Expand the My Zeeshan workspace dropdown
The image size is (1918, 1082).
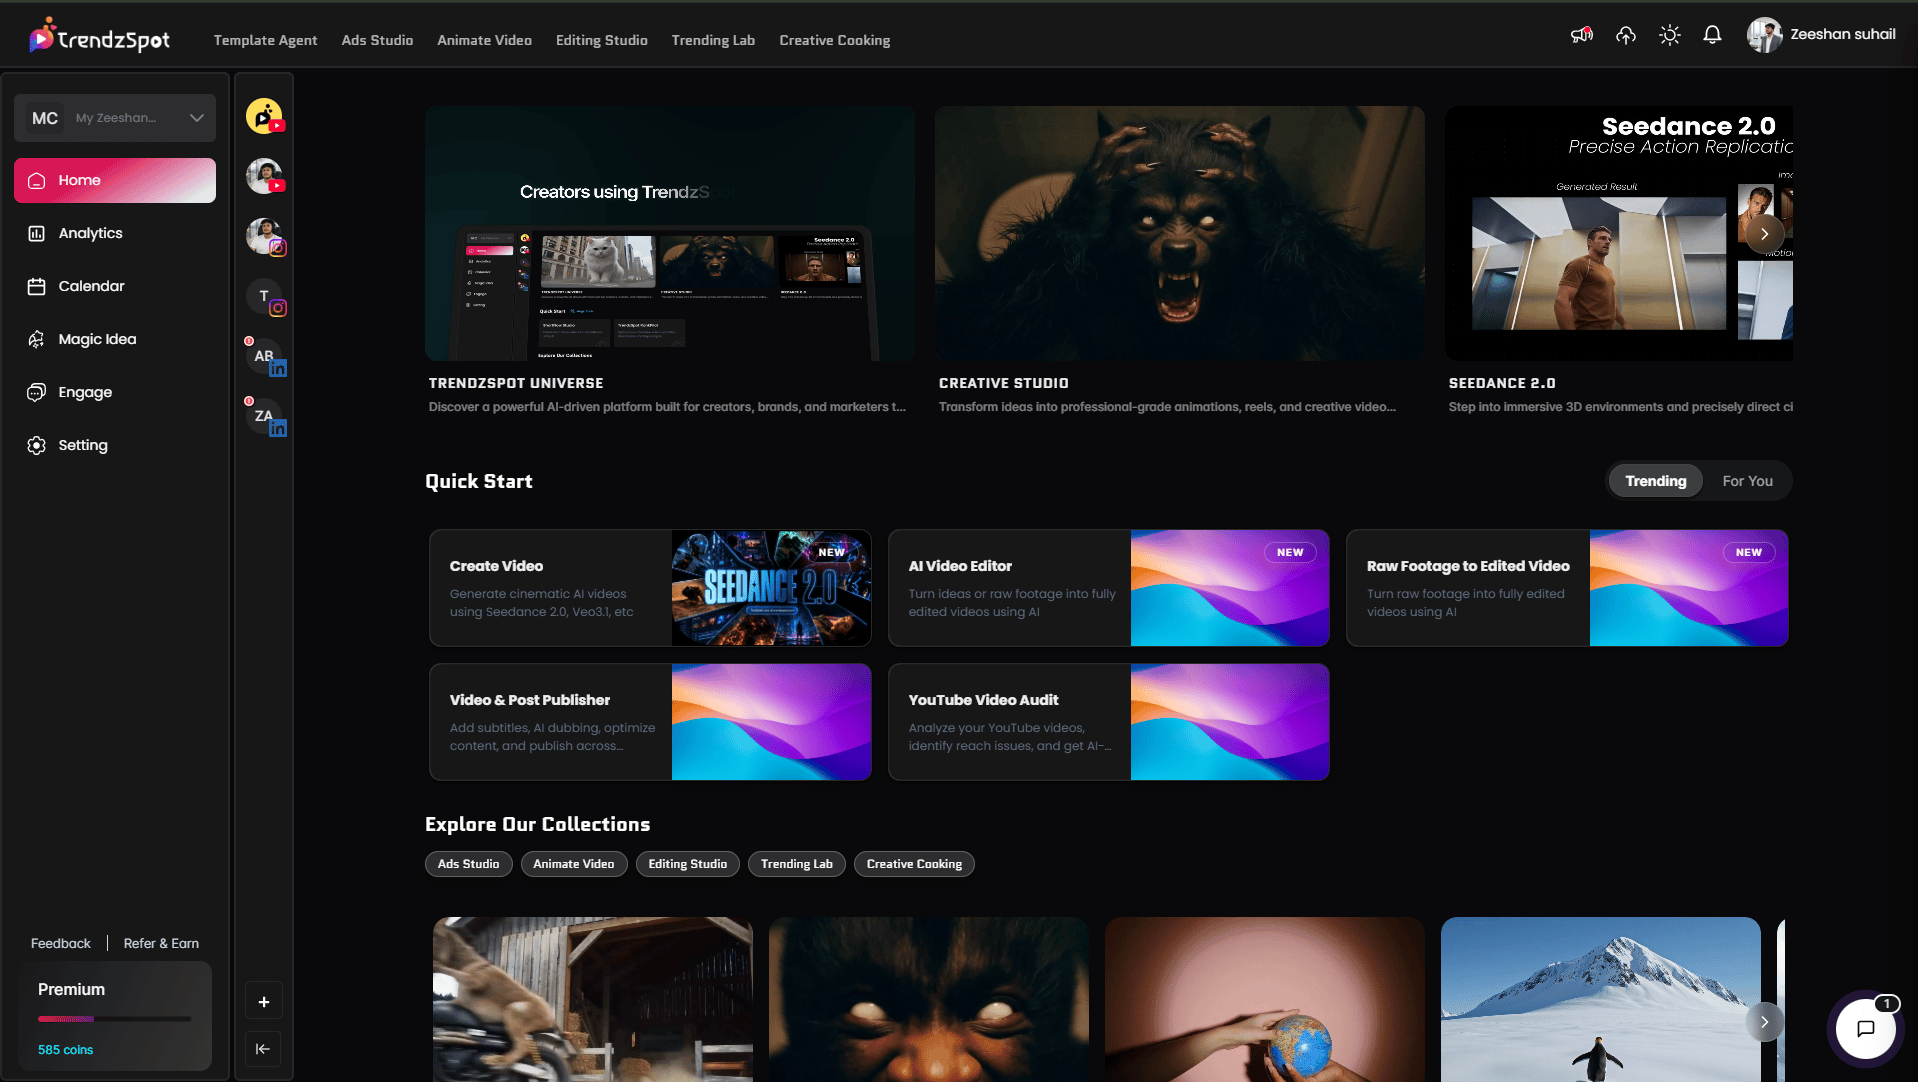click(115, 118)
